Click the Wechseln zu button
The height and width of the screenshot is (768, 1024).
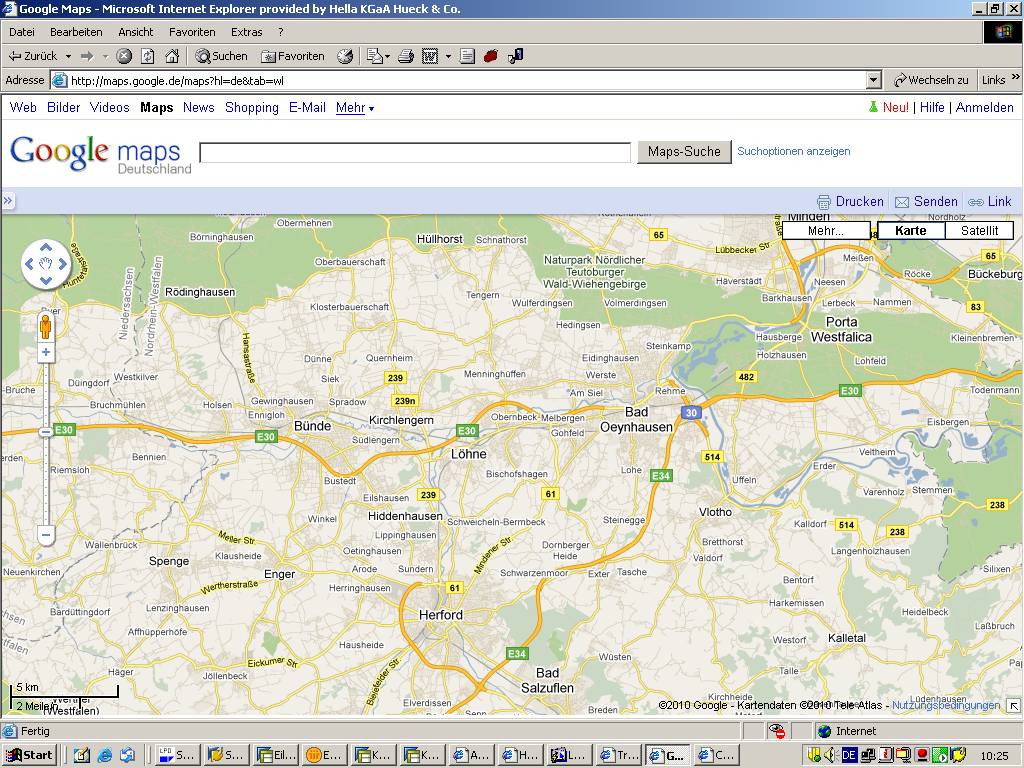pyautogui.click(x=931, y=80)
